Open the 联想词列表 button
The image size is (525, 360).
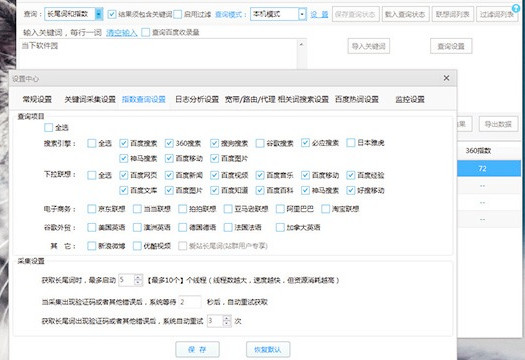click(x=453, y=14)
